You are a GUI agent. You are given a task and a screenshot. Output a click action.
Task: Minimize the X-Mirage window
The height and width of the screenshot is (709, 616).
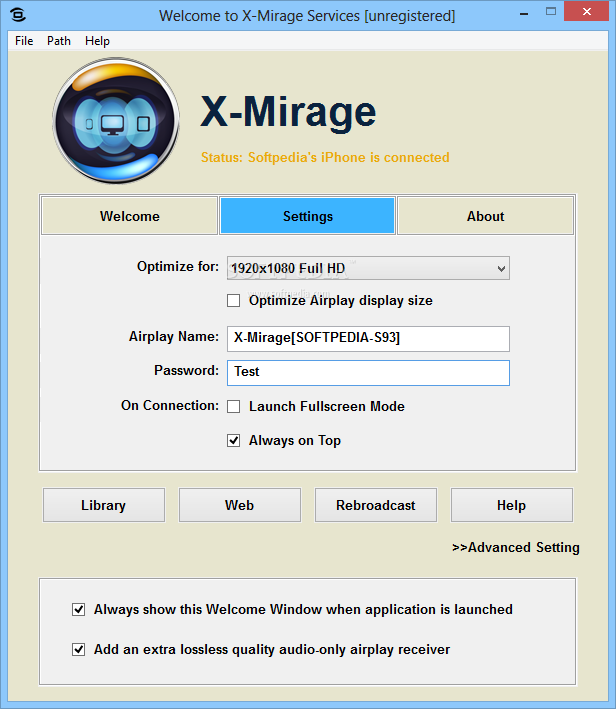click(524, 13)
